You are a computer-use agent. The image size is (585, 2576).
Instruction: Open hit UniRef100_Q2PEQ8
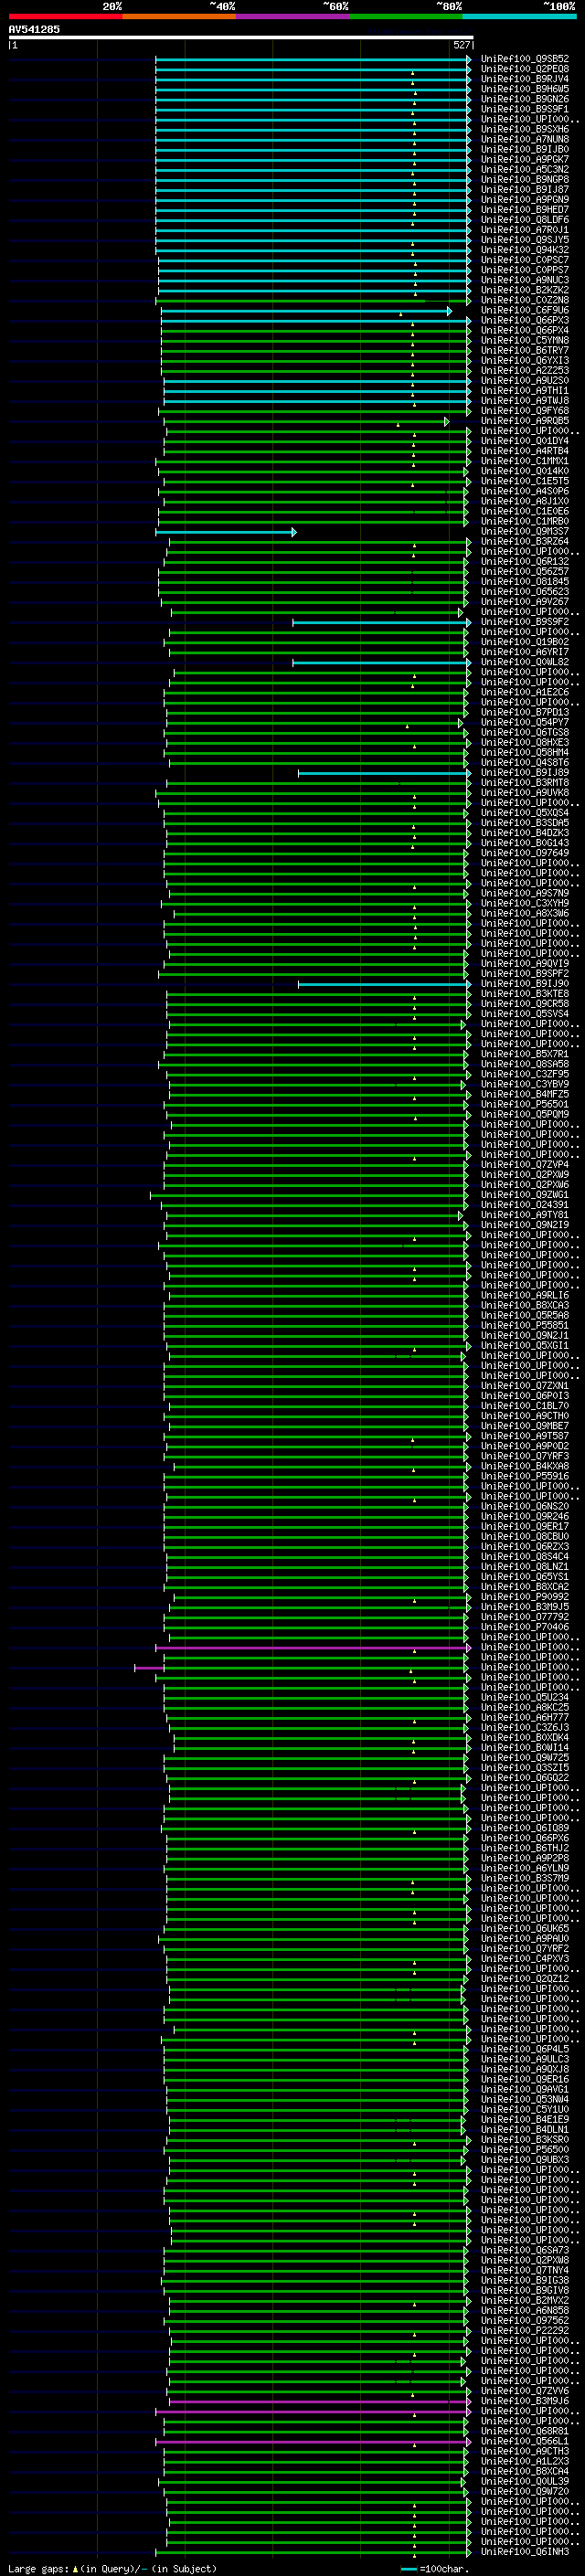click(525, 69)
